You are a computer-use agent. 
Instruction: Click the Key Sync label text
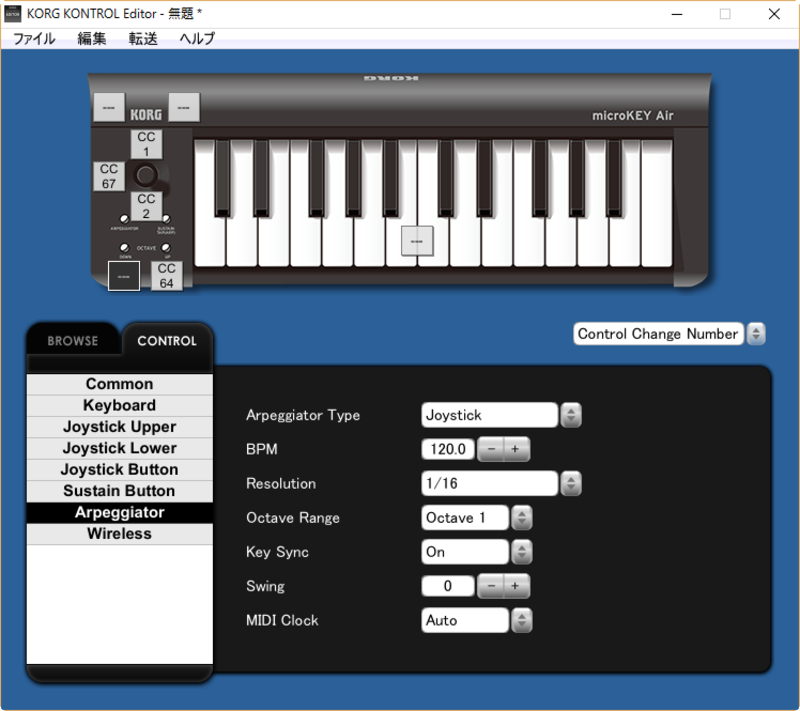tap(278, 552)
